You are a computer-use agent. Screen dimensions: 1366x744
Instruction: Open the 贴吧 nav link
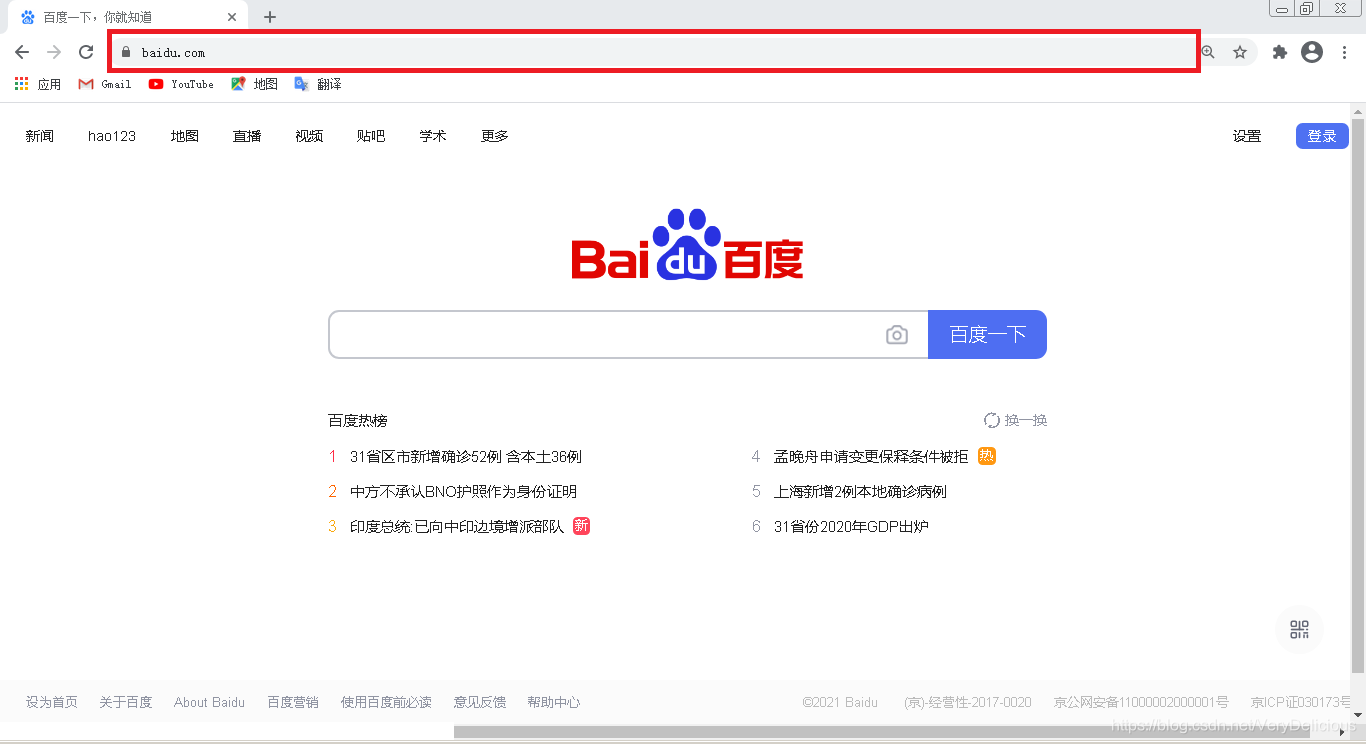point(371,136)
